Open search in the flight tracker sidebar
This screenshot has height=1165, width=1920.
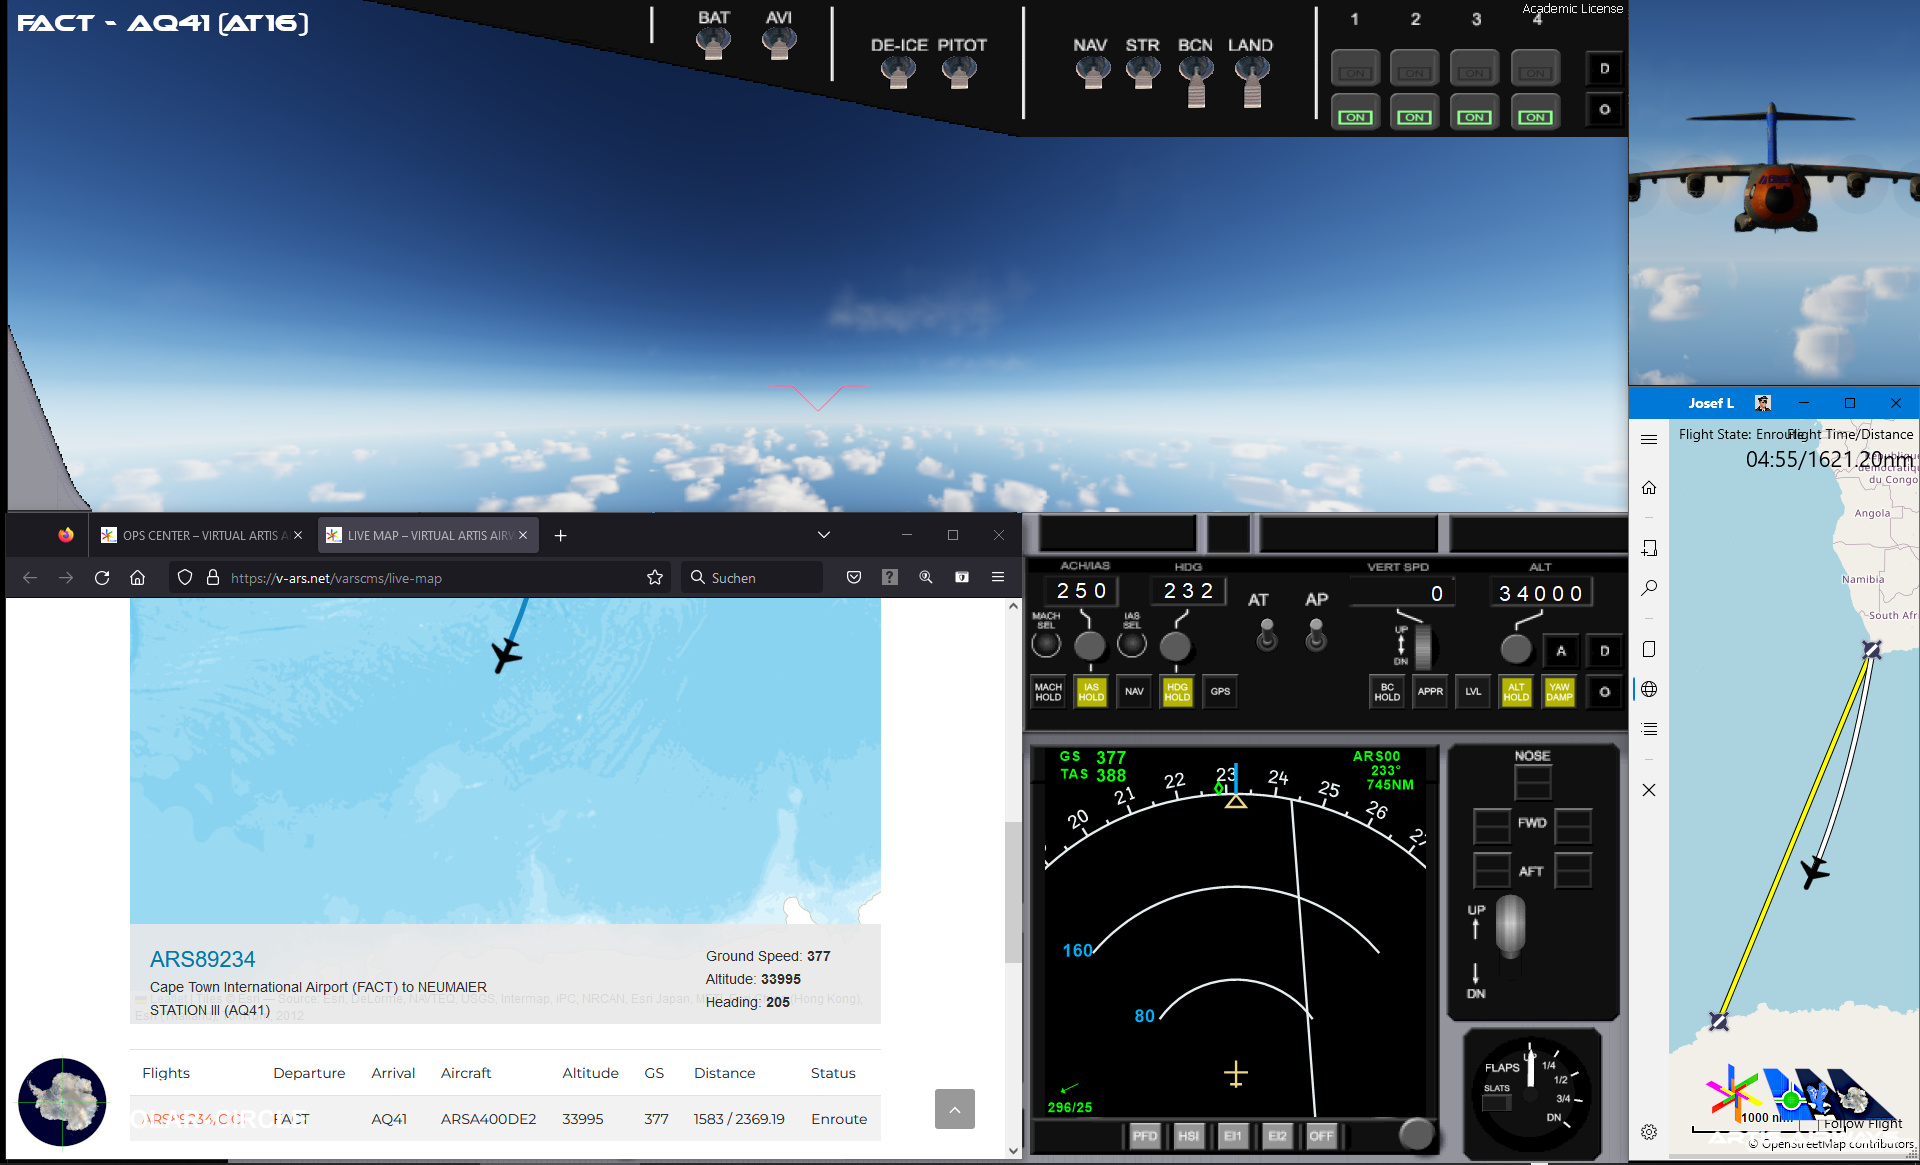click(1649, 588)
